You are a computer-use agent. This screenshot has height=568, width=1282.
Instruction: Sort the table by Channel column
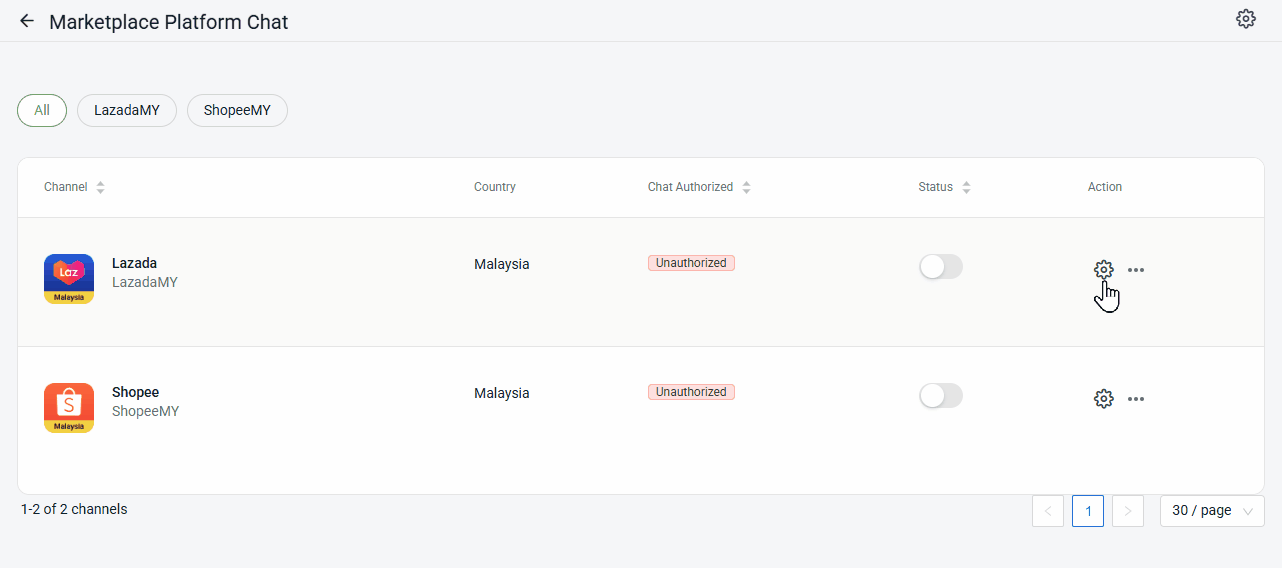(x=100, y=187)
